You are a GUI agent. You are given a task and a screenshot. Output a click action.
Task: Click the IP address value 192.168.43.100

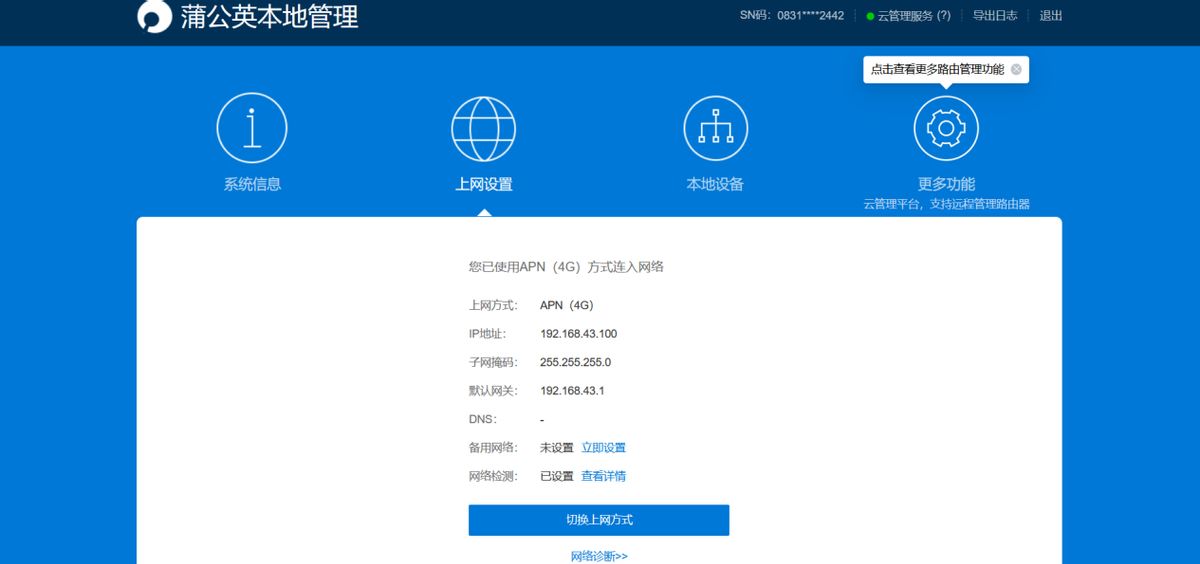pos(578,334)
